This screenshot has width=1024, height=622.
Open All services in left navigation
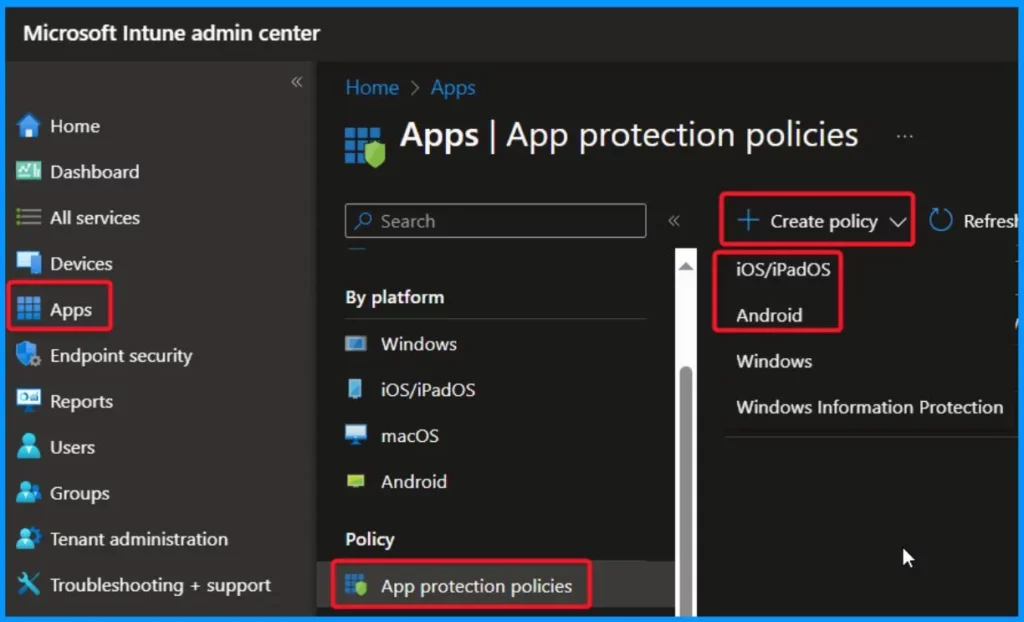(x=95, y=218)
